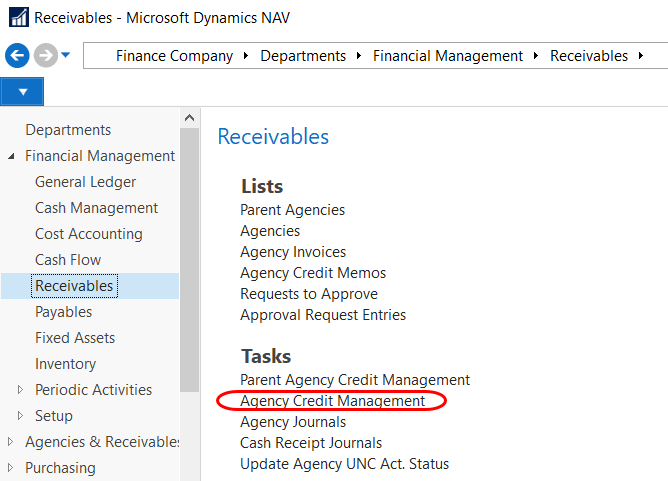This screenshot has width=668, height=481.
Task: Open Cash Receipt Journals link
Action: [x=311, y=443]
